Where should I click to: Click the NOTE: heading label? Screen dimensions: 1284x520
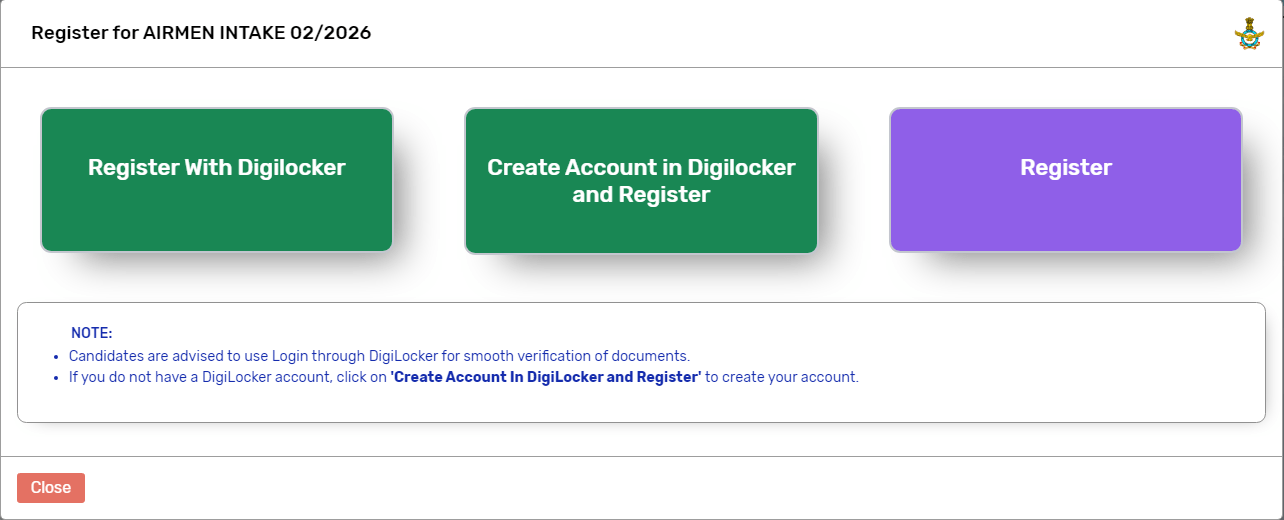[x=92, y=333]
